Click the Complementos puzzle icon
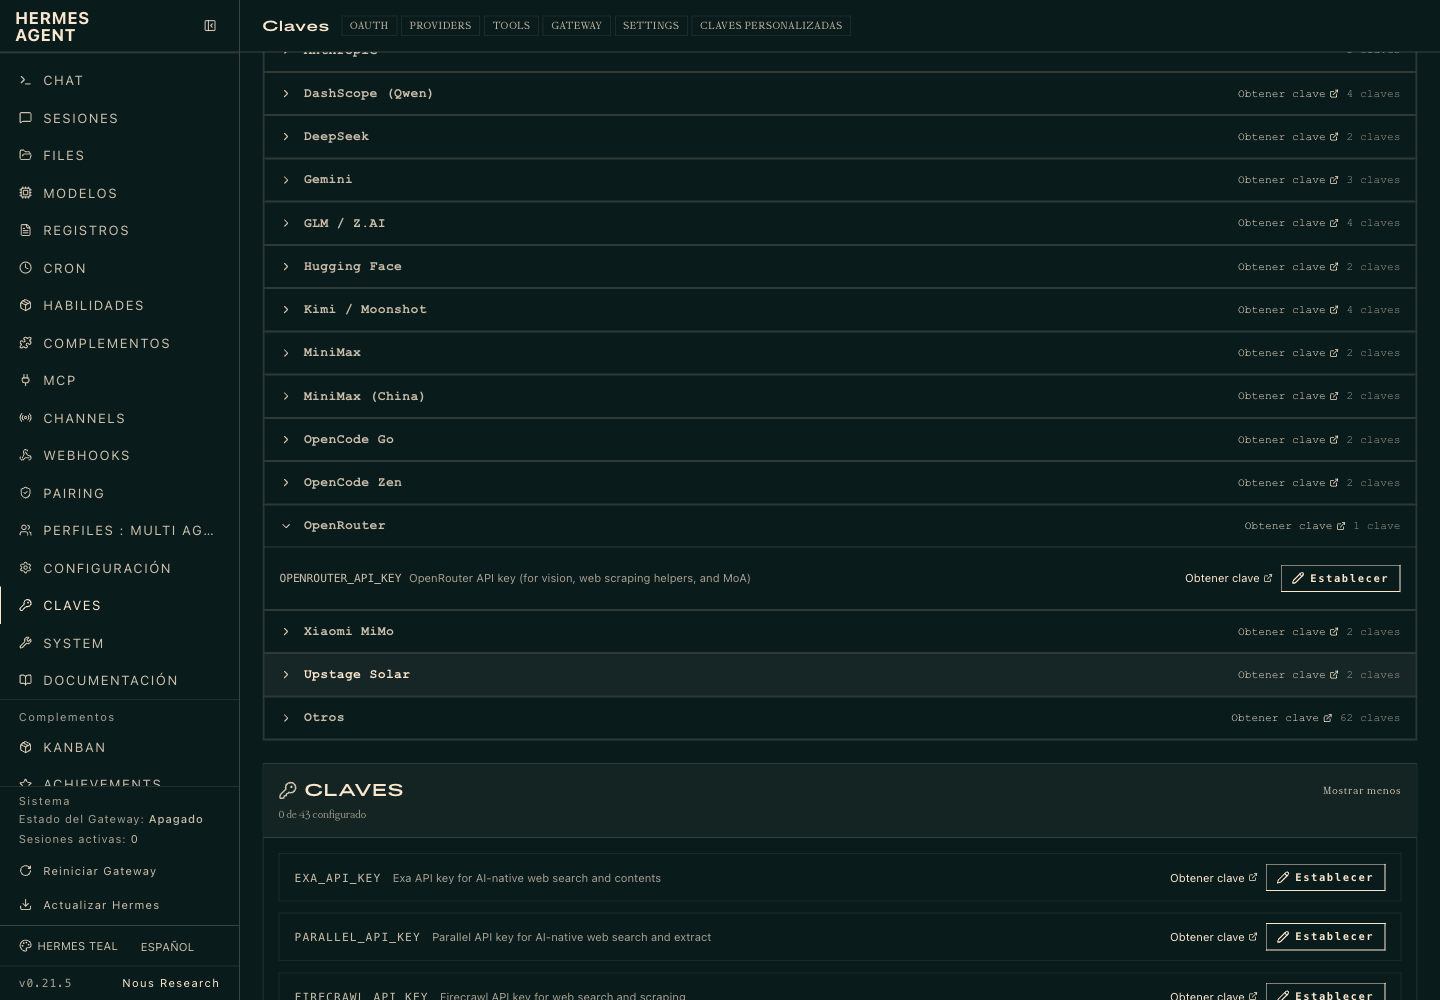 (26, 343)
